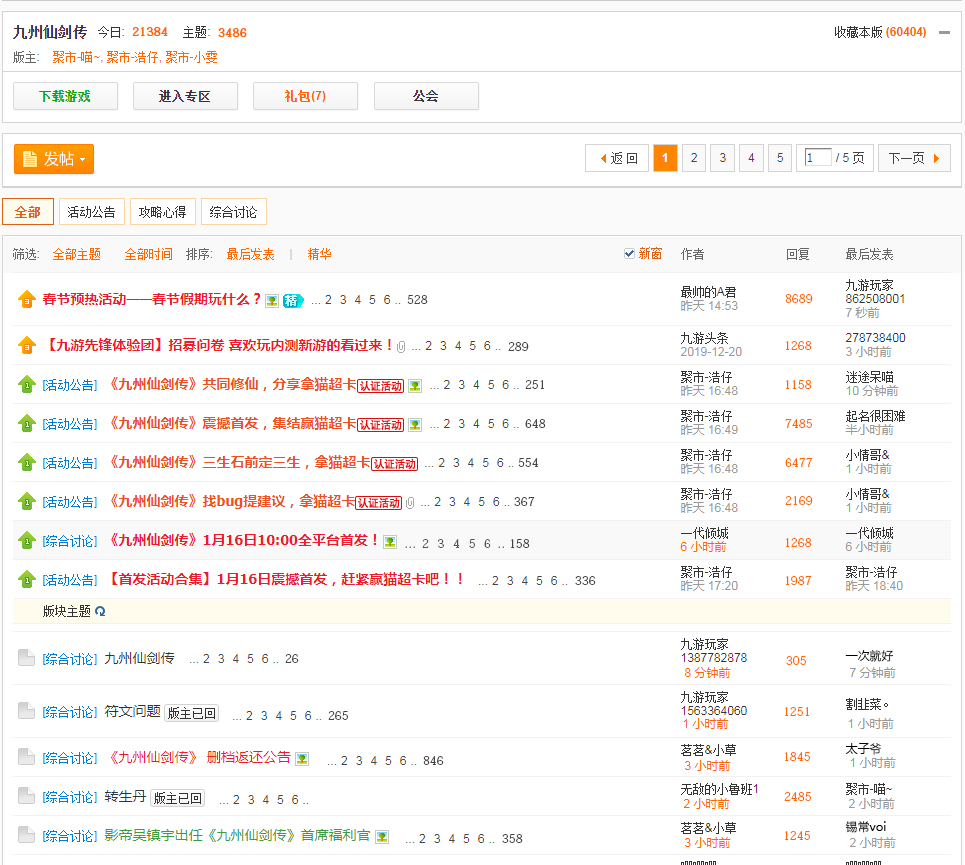Open thread 符文问题

132,712
